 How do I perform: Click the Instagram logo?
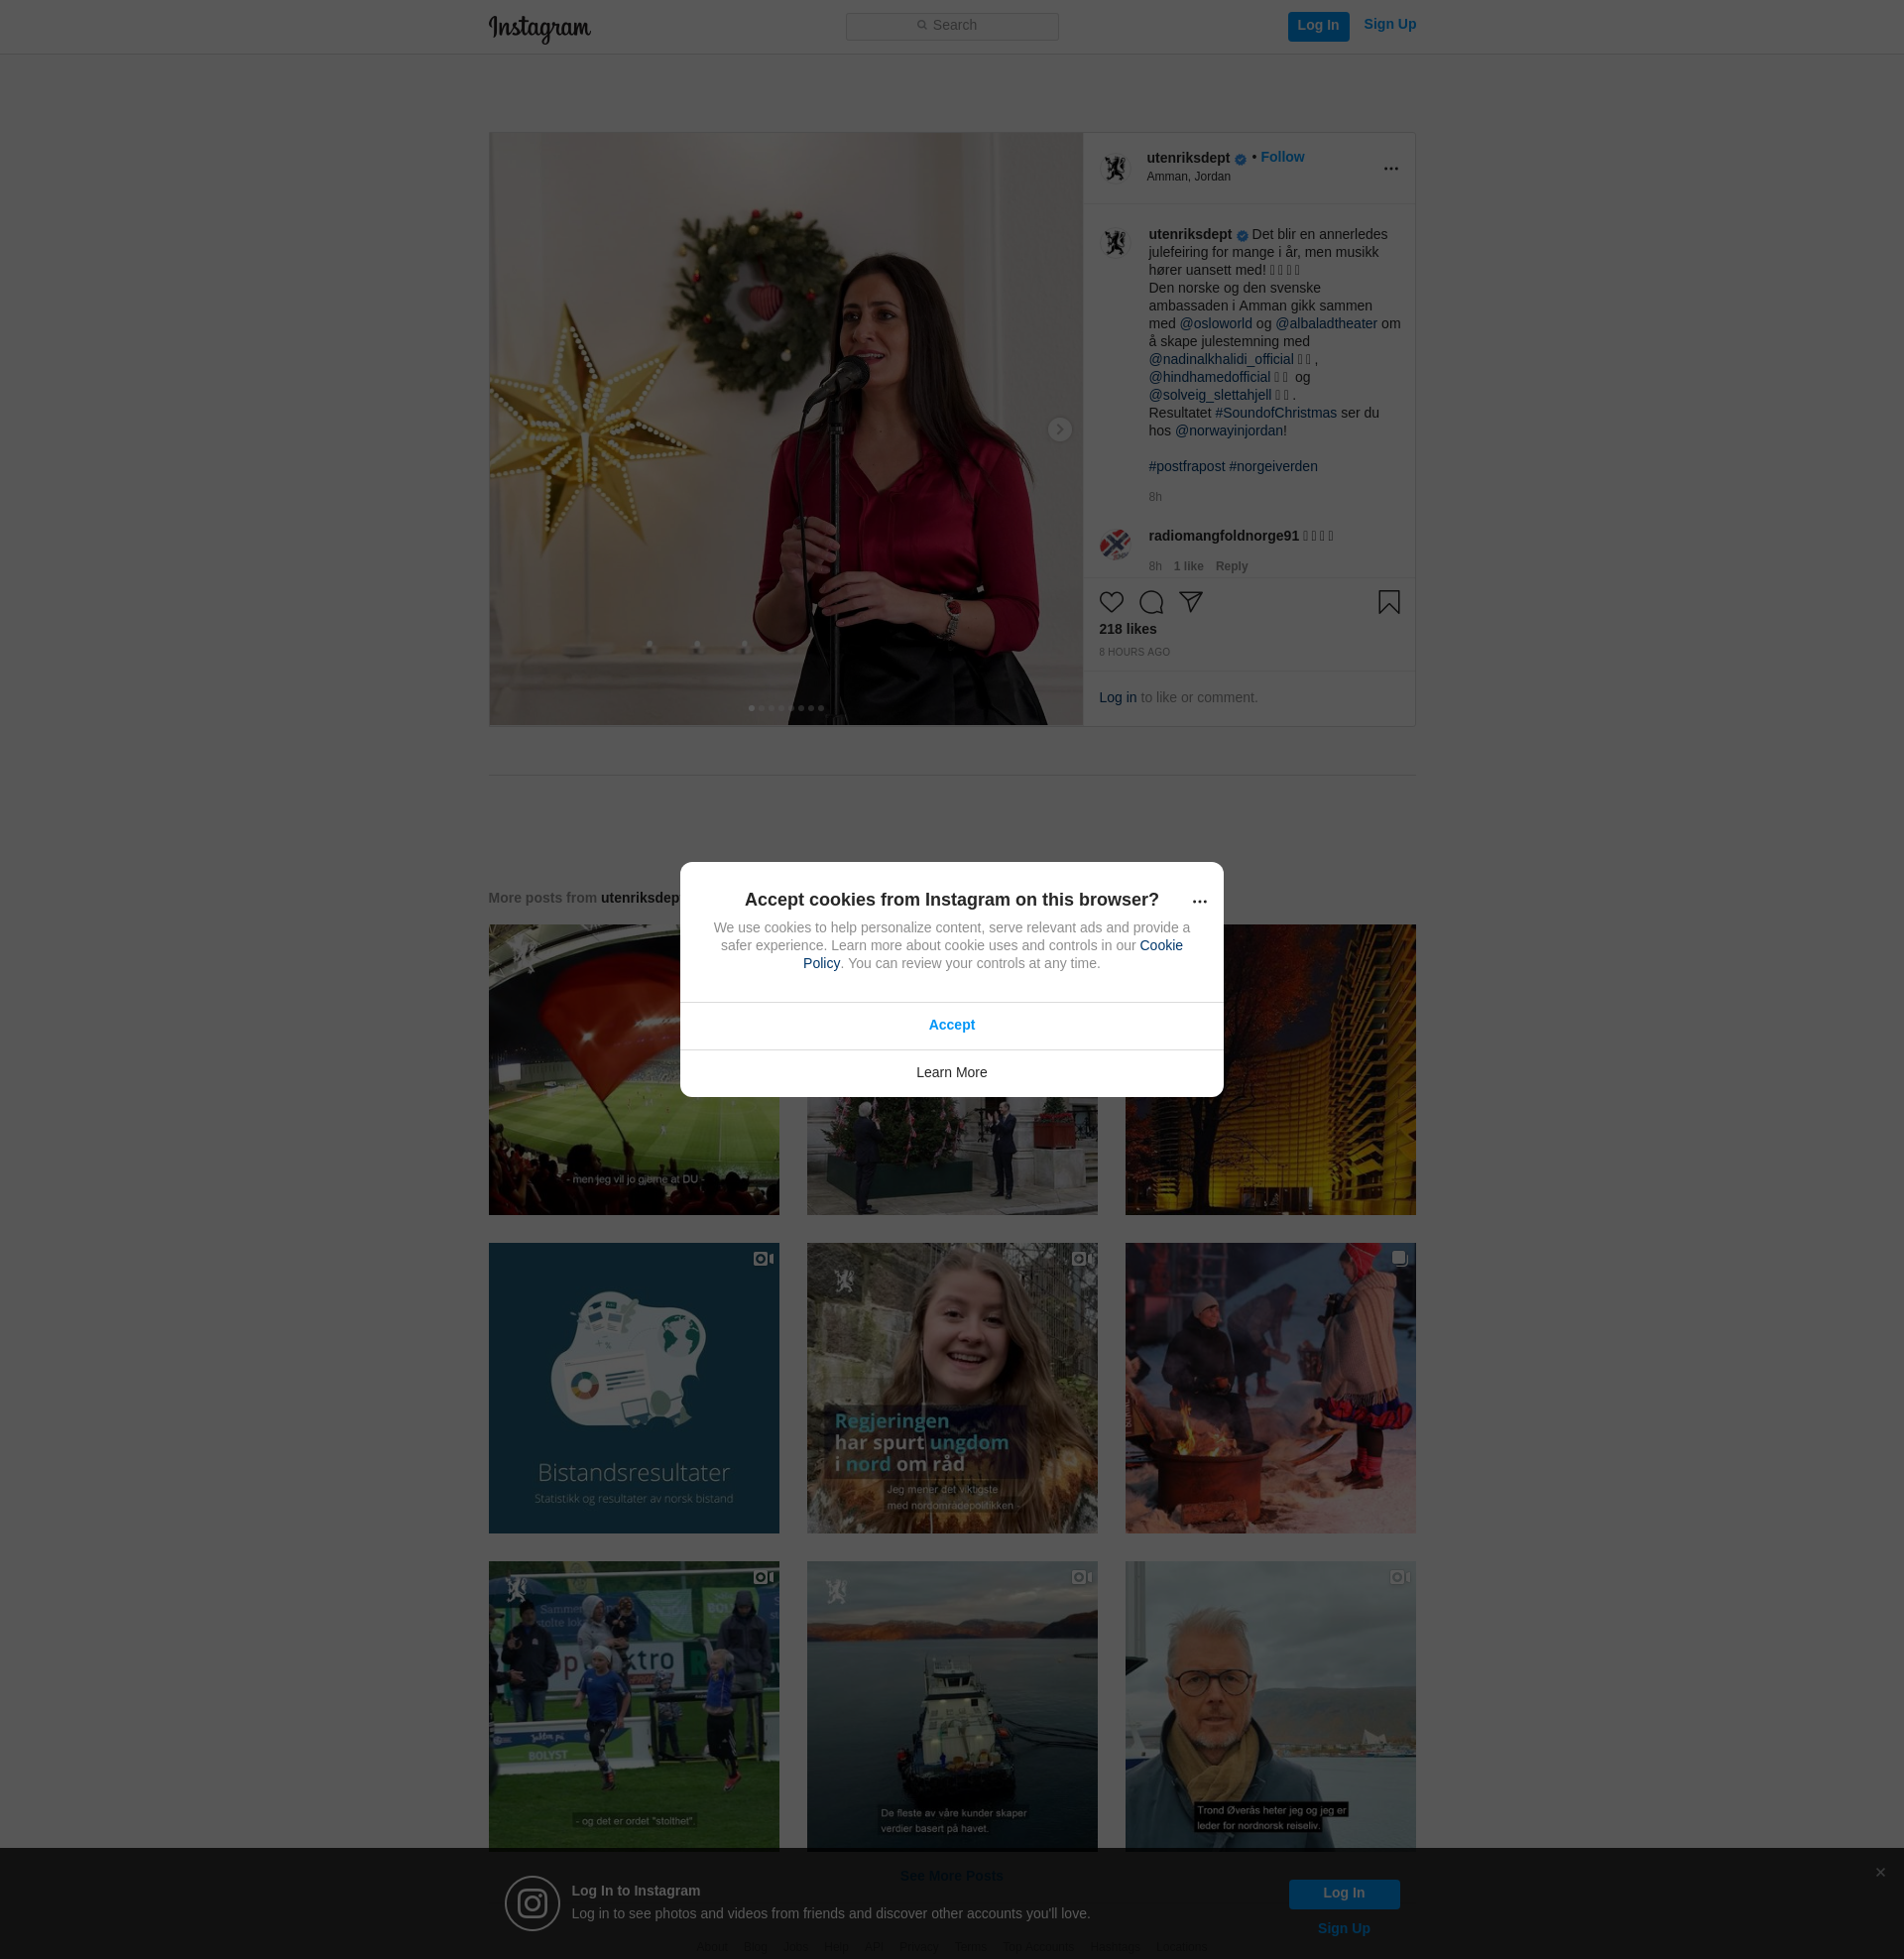539,28
